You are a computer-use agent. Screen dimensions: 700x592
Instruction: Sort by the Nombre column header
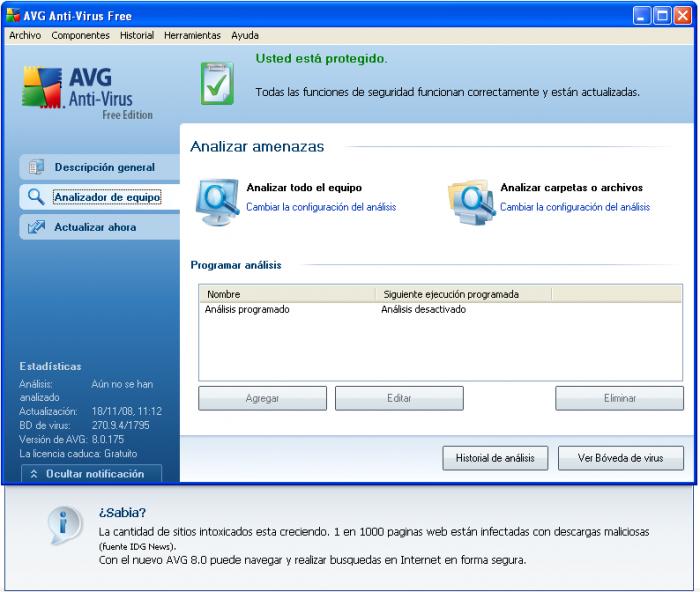coord(287,294)
